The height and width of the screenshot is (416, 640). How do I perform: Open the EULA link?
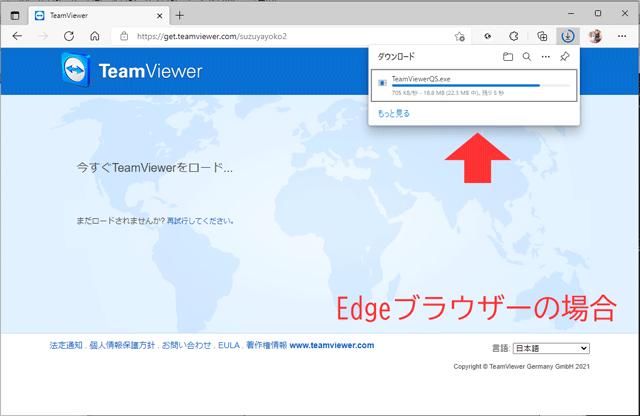tap(229, 345)
